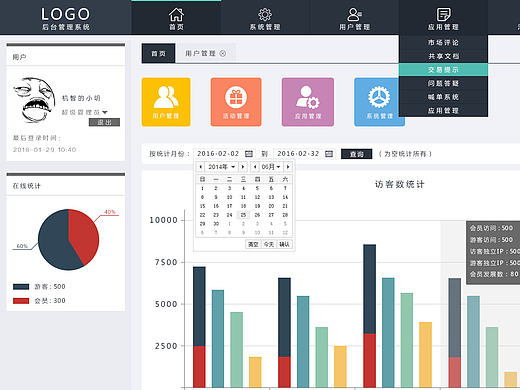Open the 06月 month dropdown in calendar
The image size is (520, 390).
tap(271, 167)
